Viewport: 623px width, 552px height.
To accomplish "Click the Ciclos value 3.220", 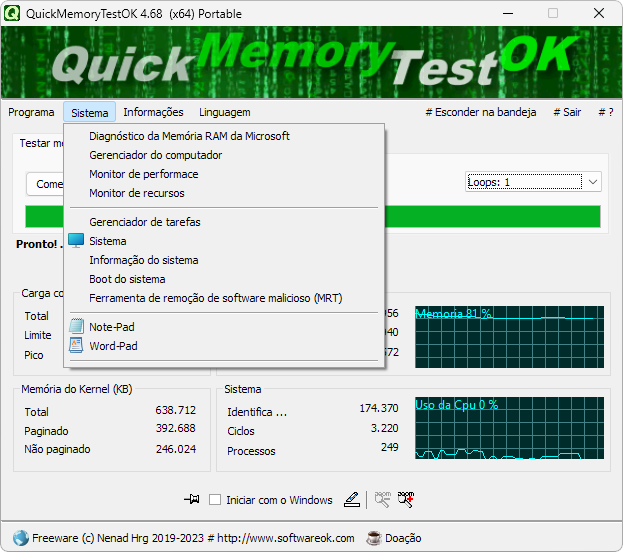I will 384,428.
